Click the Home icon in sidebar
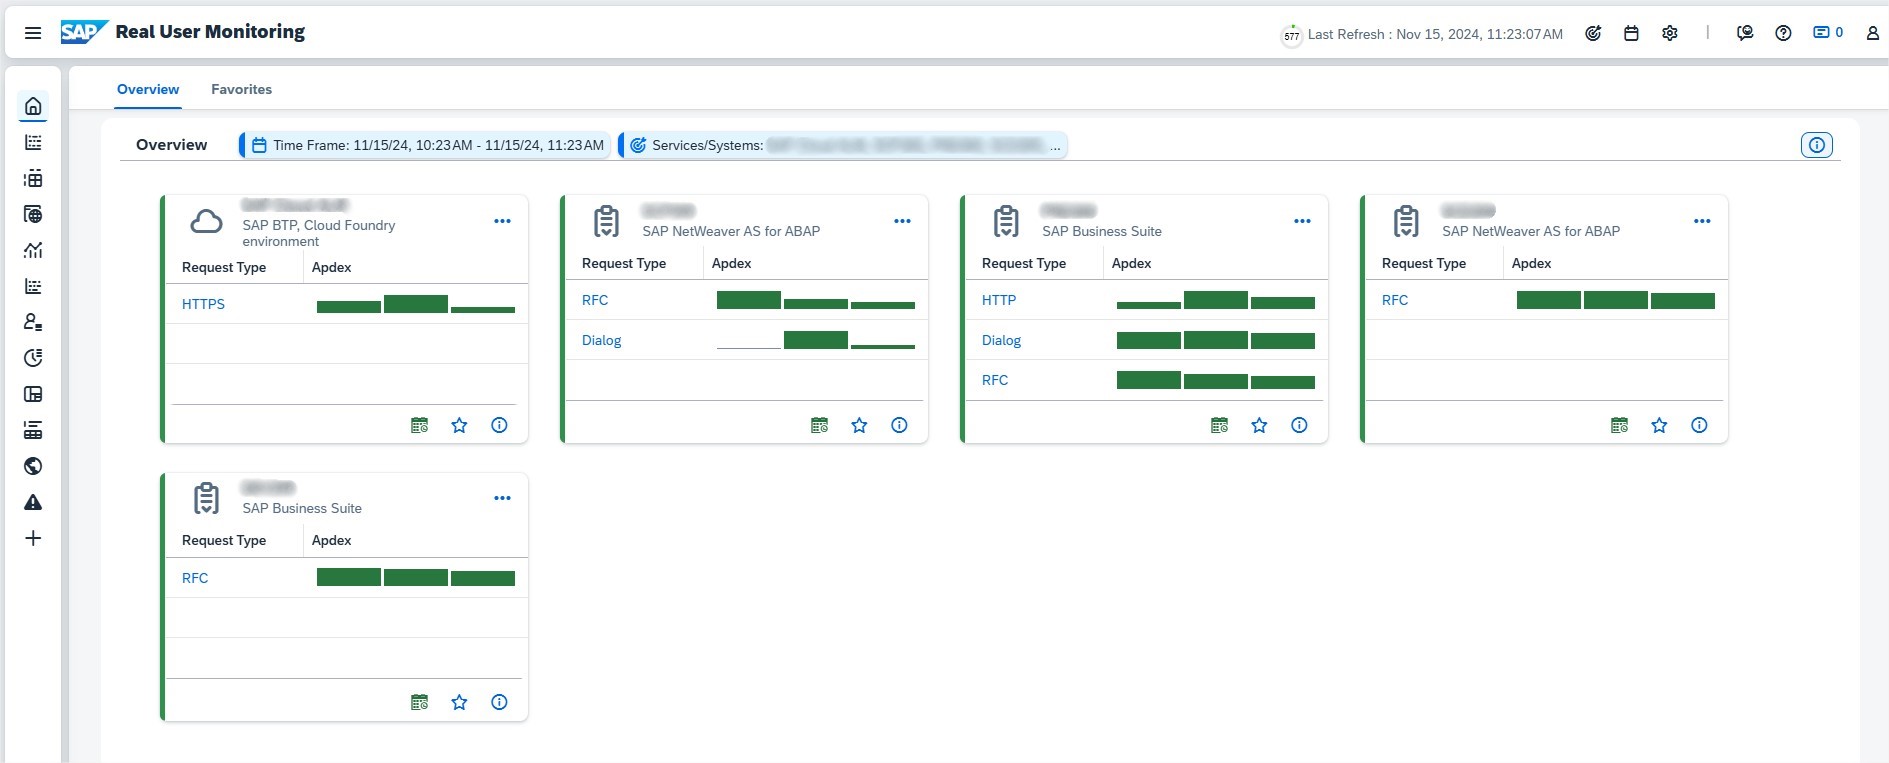1889x763 pixels. (x=33, y=106)
